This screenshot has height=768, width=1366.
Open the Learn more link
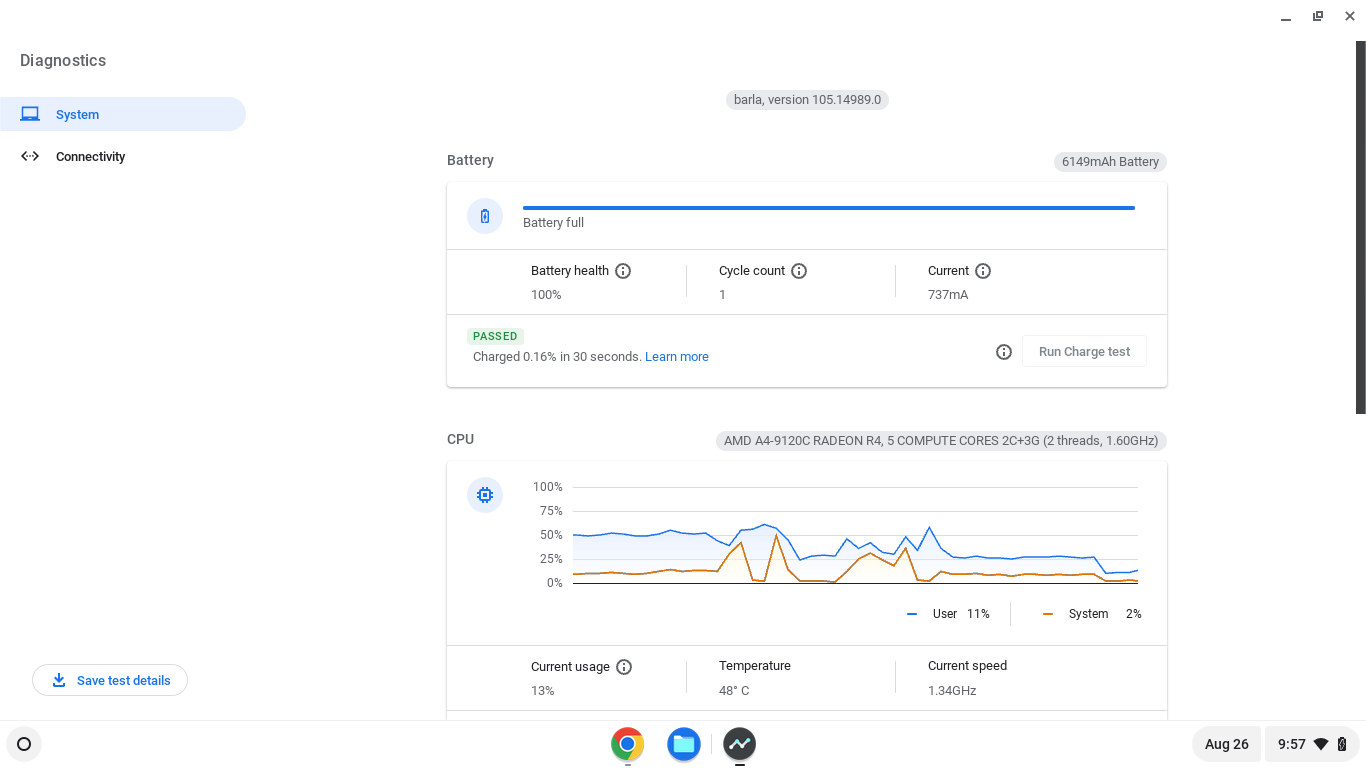click(676, 357)
